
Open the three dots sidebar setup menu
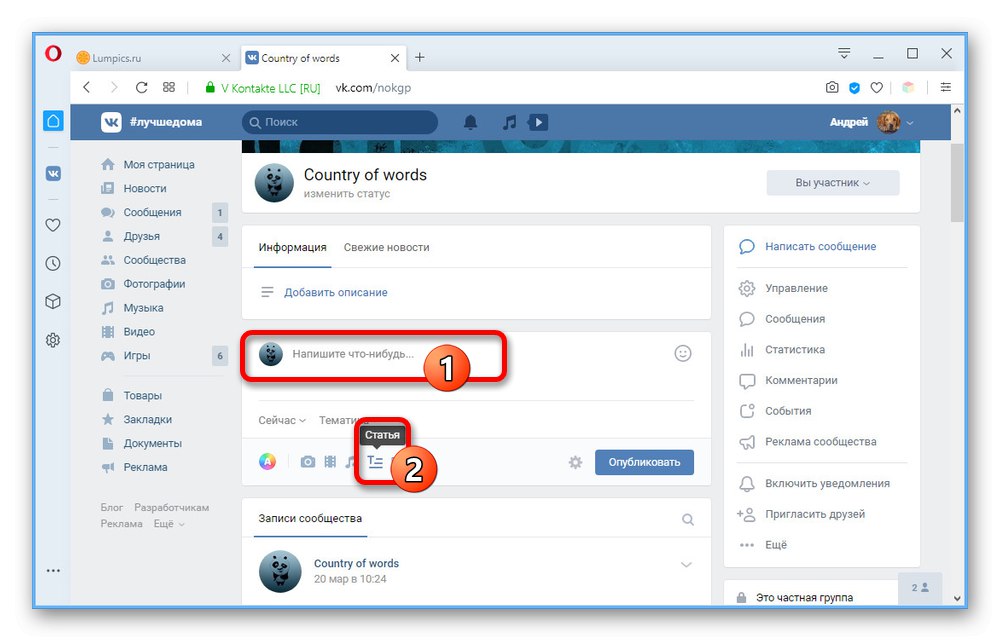pos(54,571)
